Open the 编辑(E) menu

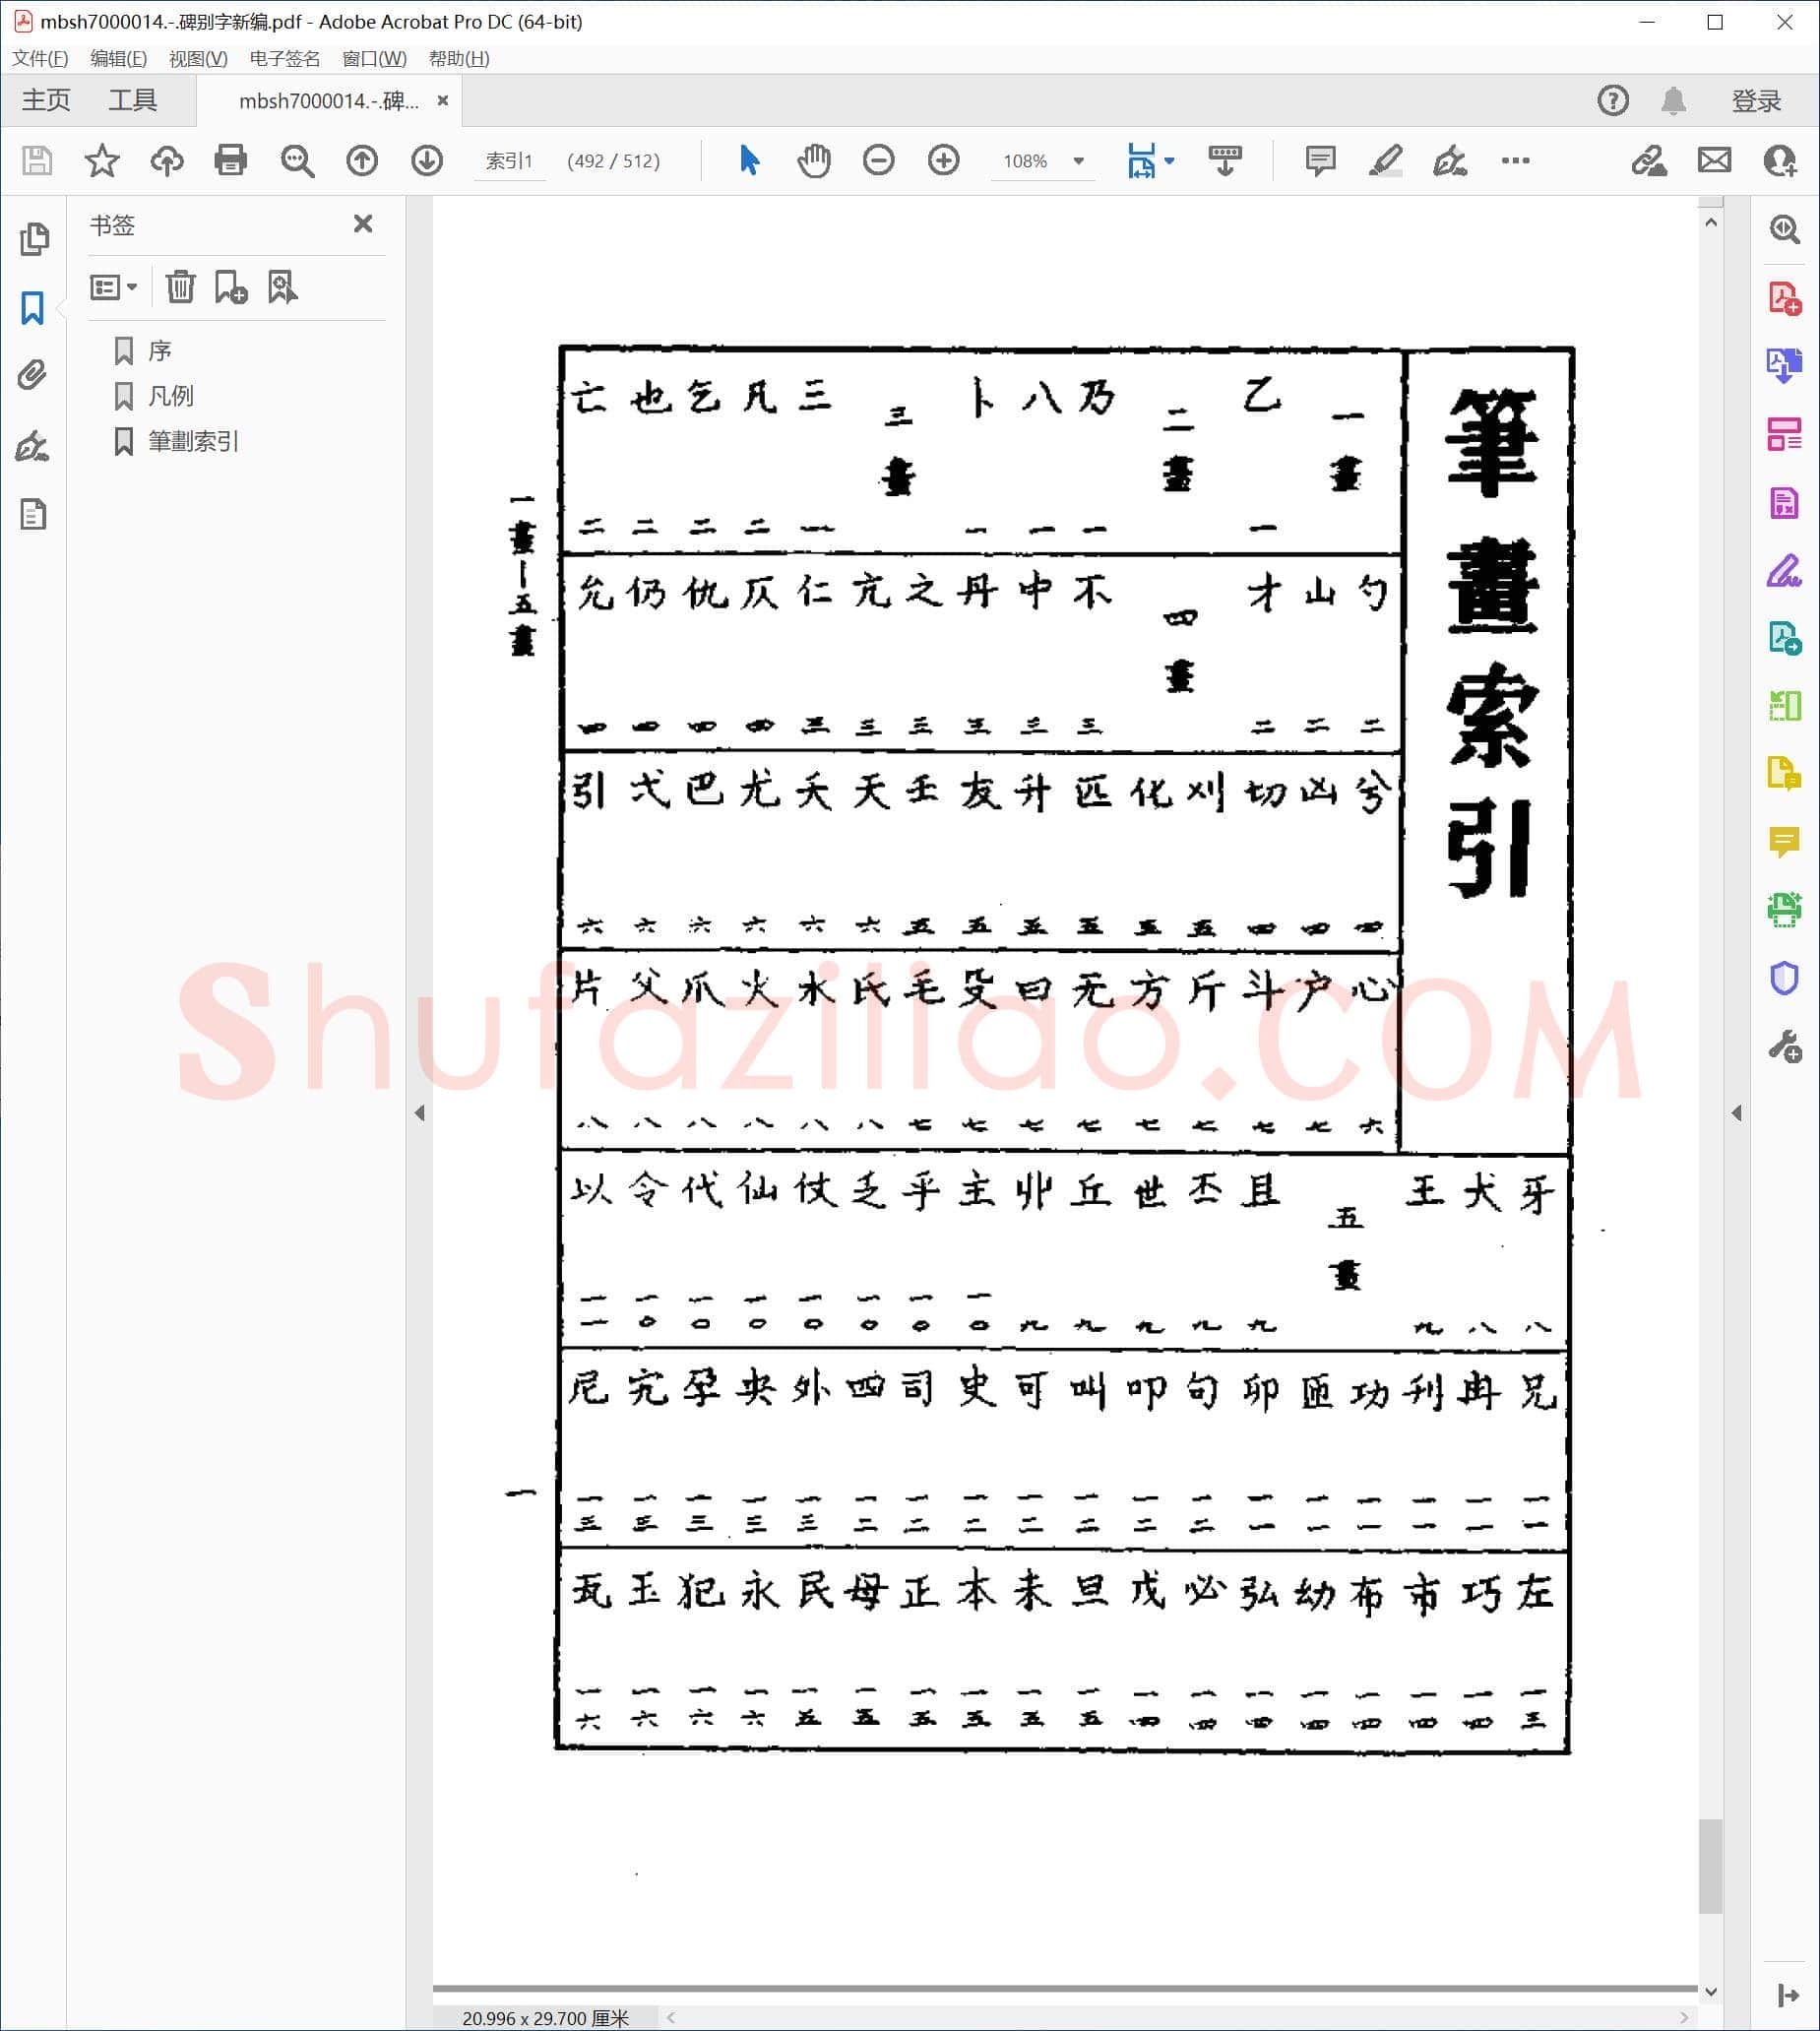pos(118,58)
